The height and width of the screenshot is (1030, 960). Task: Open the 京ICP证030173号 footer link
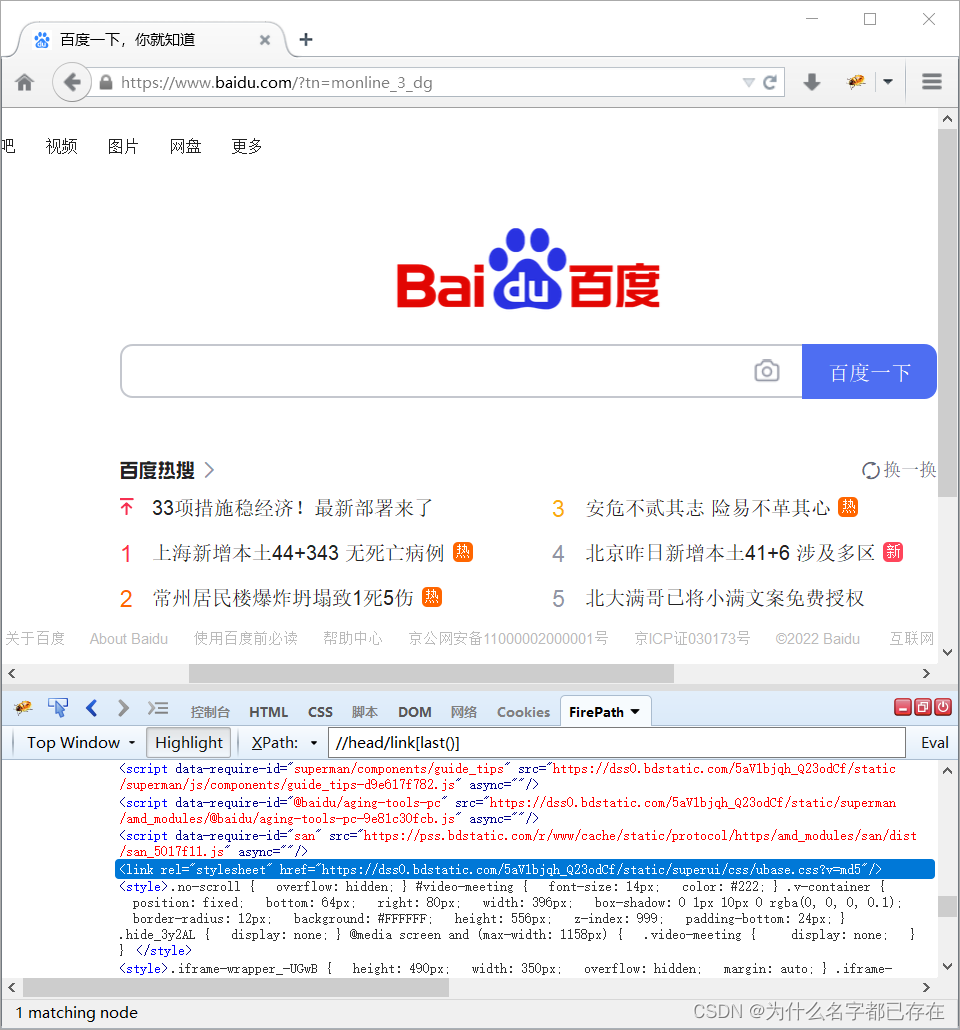(x=692, y=638)
